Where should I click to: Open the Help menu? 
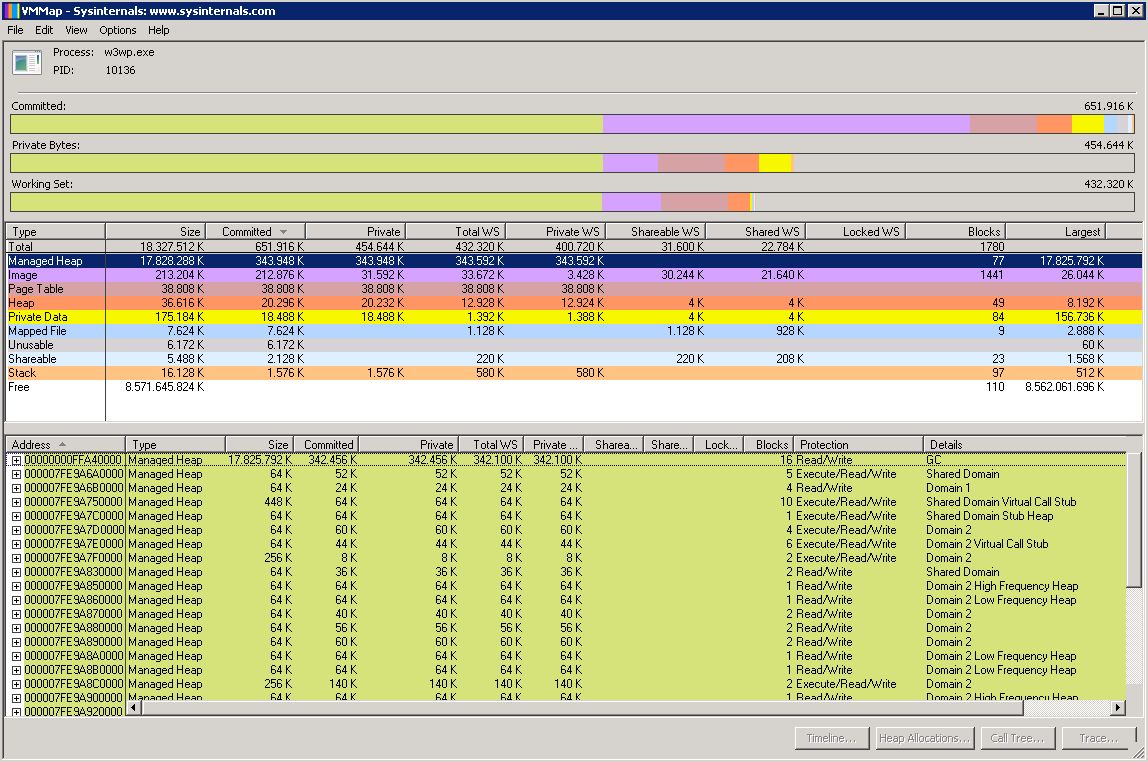coord(158,30)
